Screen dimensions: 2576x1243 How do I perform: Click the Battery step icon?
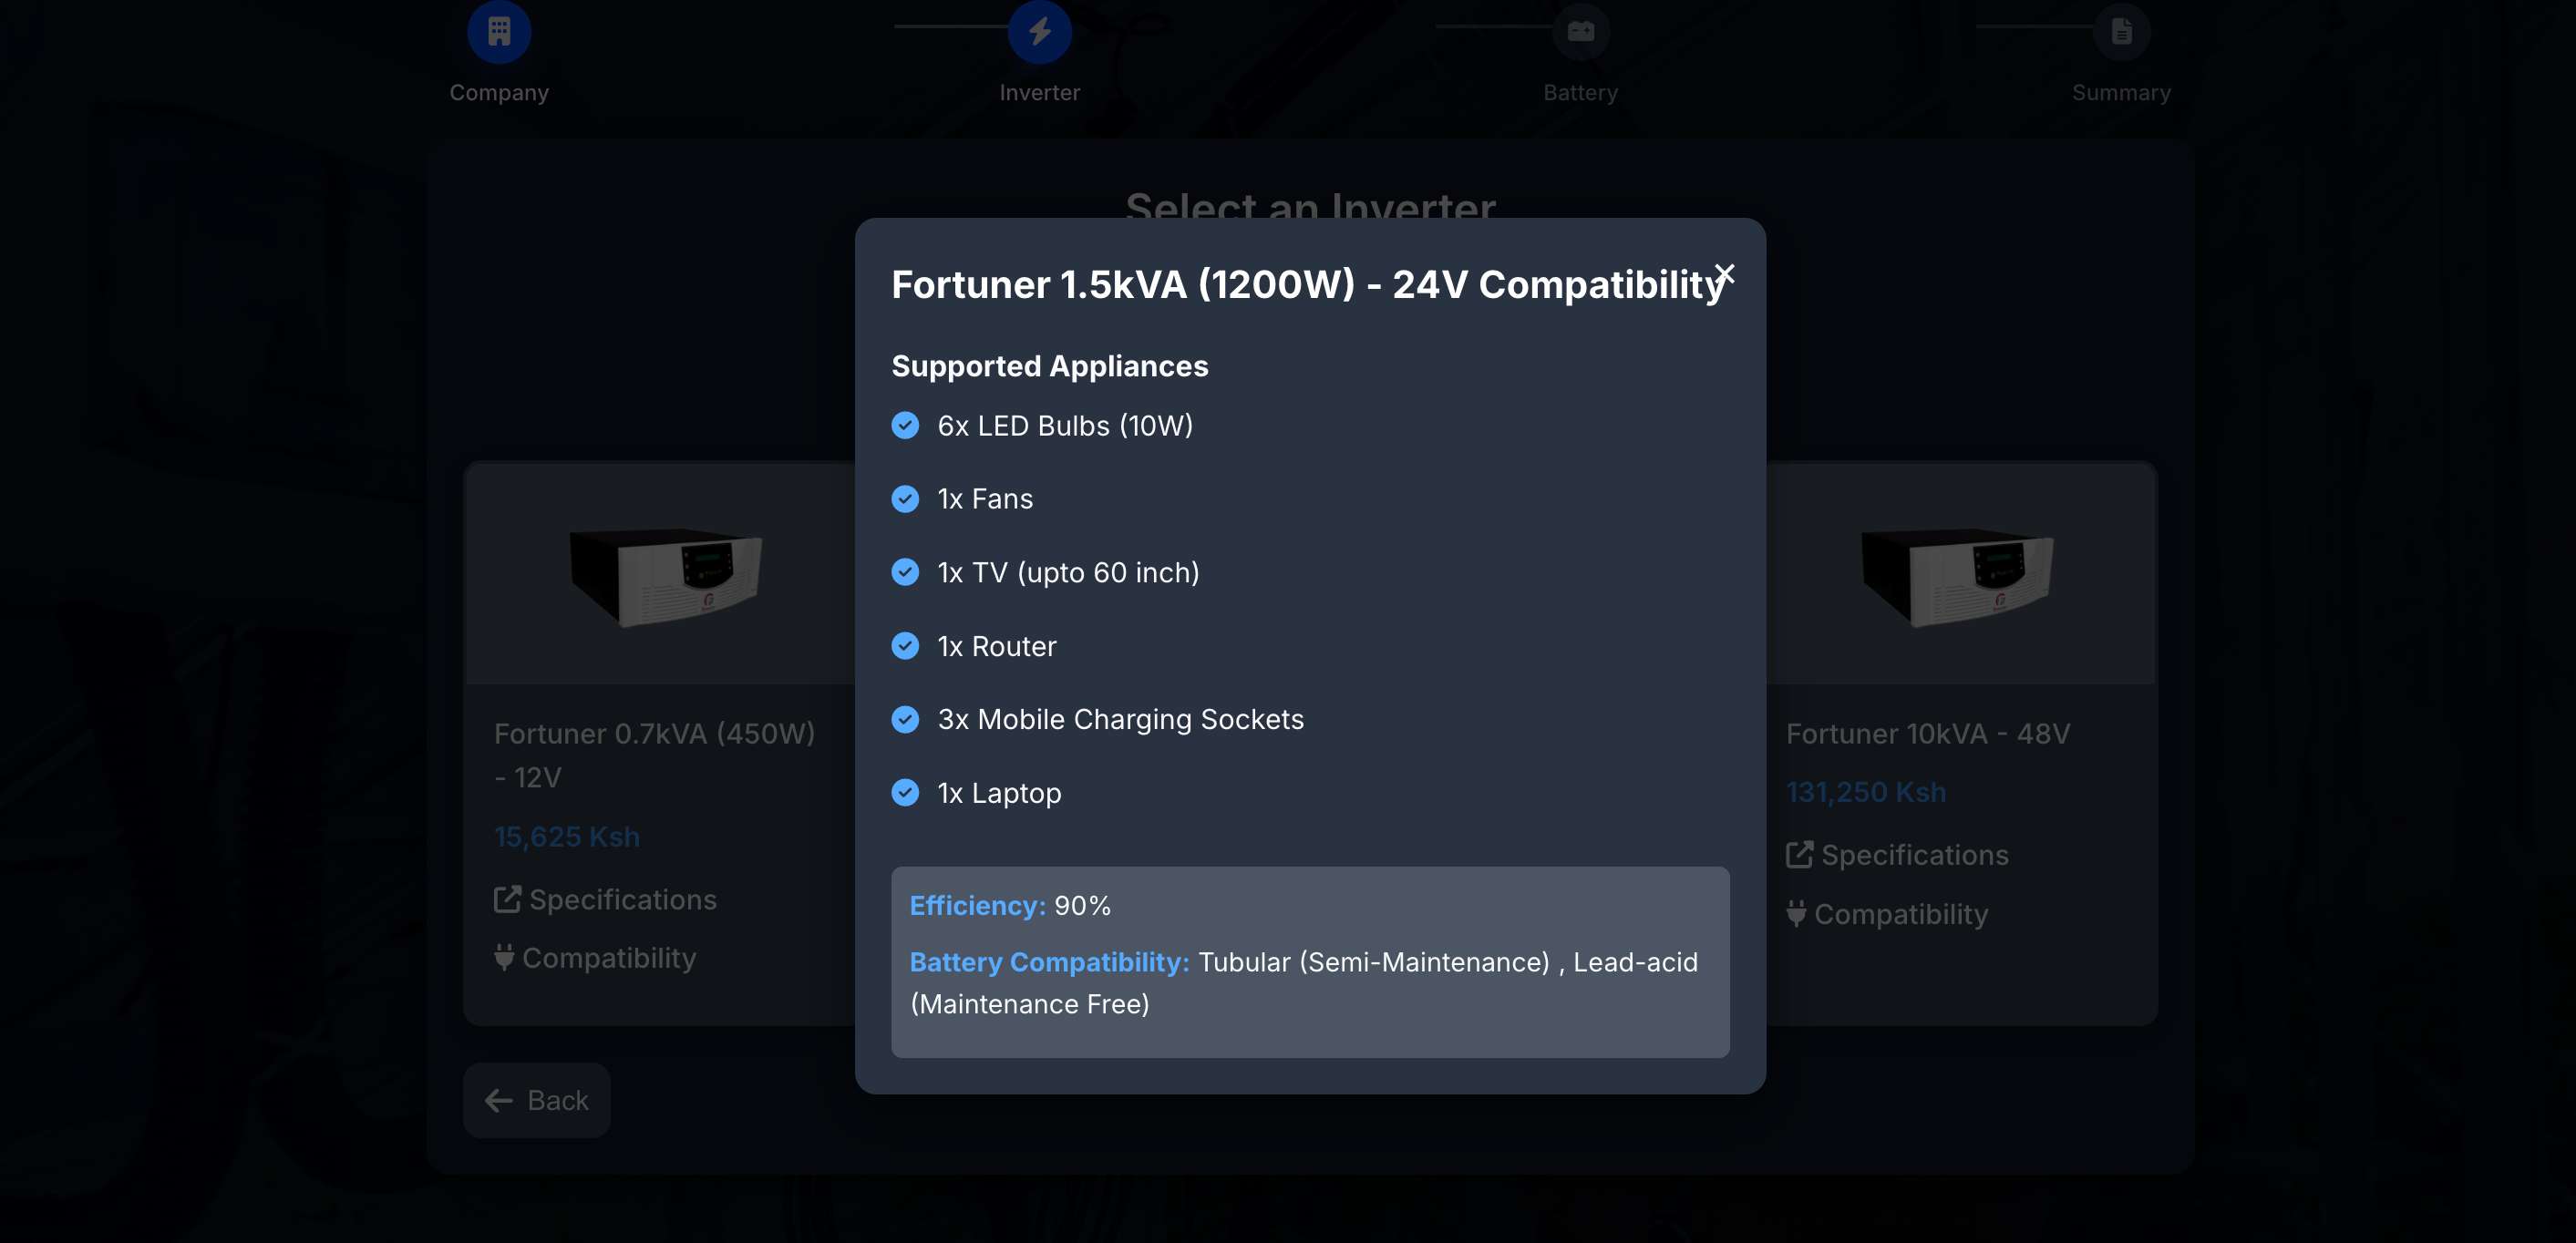click(x=1580, y=31)
